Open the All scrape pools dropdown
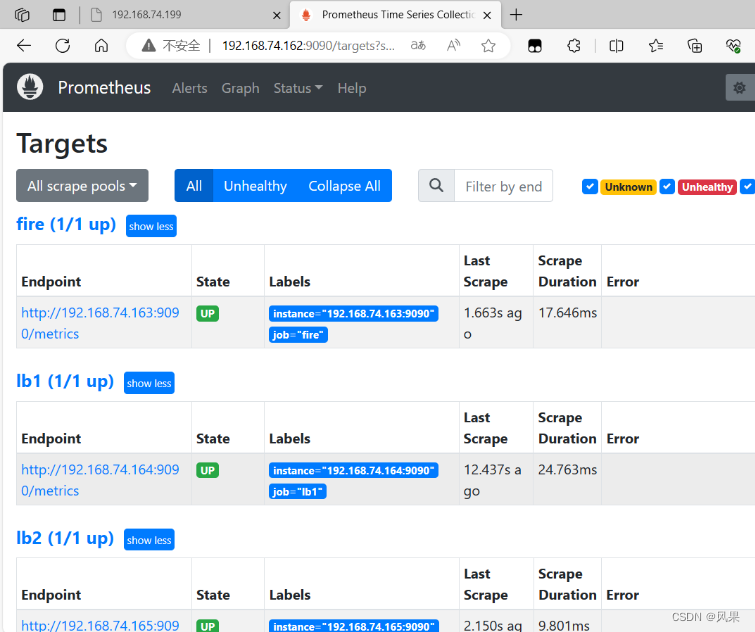This screenshot has width=755, height=632. click(82, 185)
